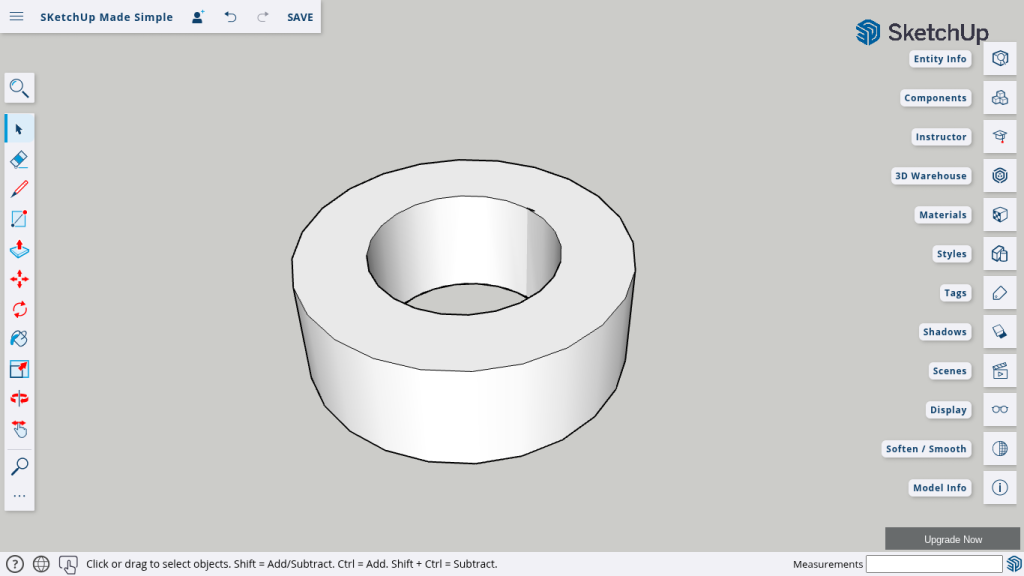The image size is (1024, 576).
Task: Click the Upgrade Now button
Action: click(952, 539)
